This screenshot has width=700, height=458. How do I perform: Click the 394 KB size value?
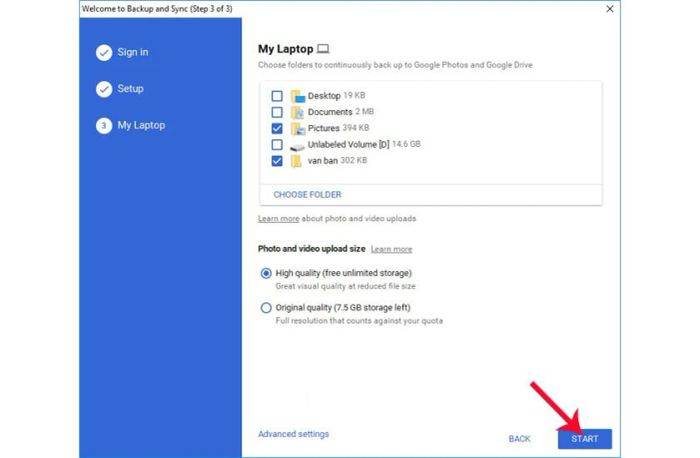coord(355,128)
